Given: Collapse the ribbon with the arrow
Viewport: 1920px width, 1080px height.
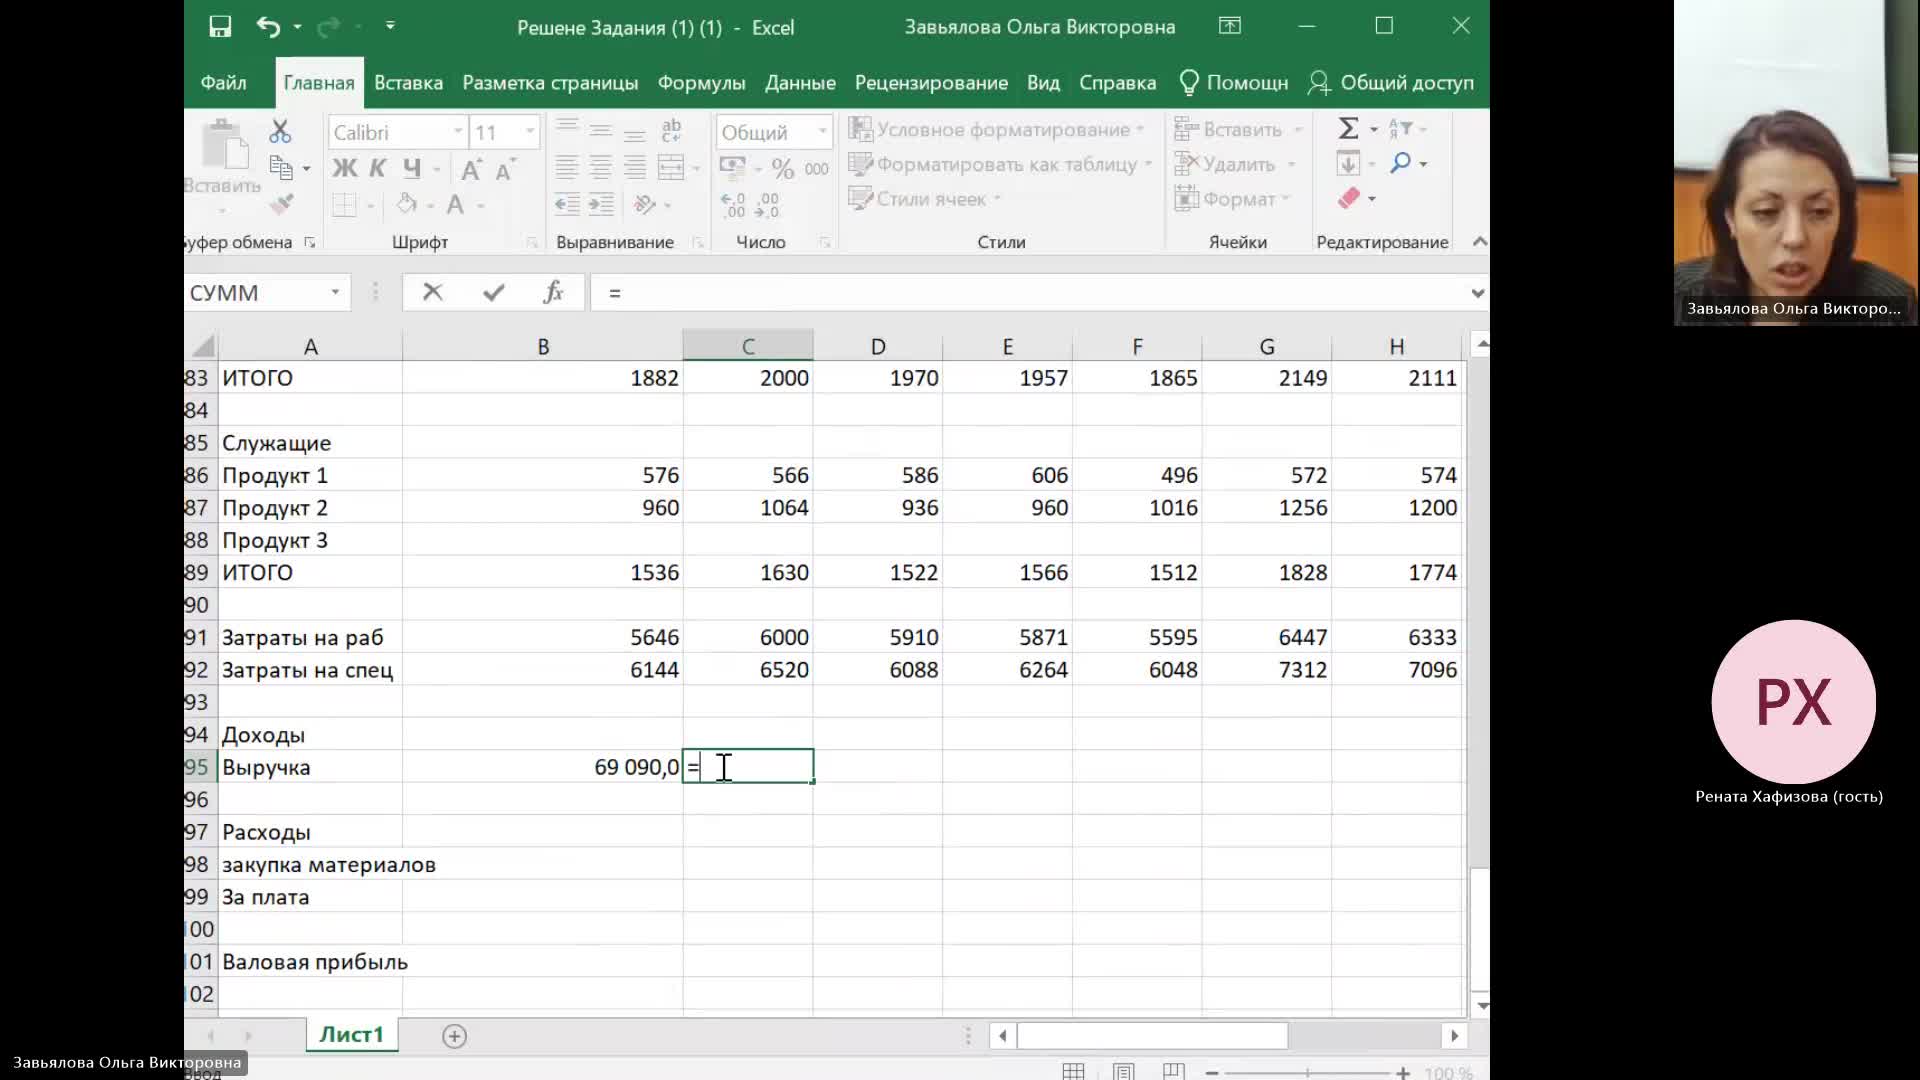Looking at the screenshot, I should pos(1479,241).
